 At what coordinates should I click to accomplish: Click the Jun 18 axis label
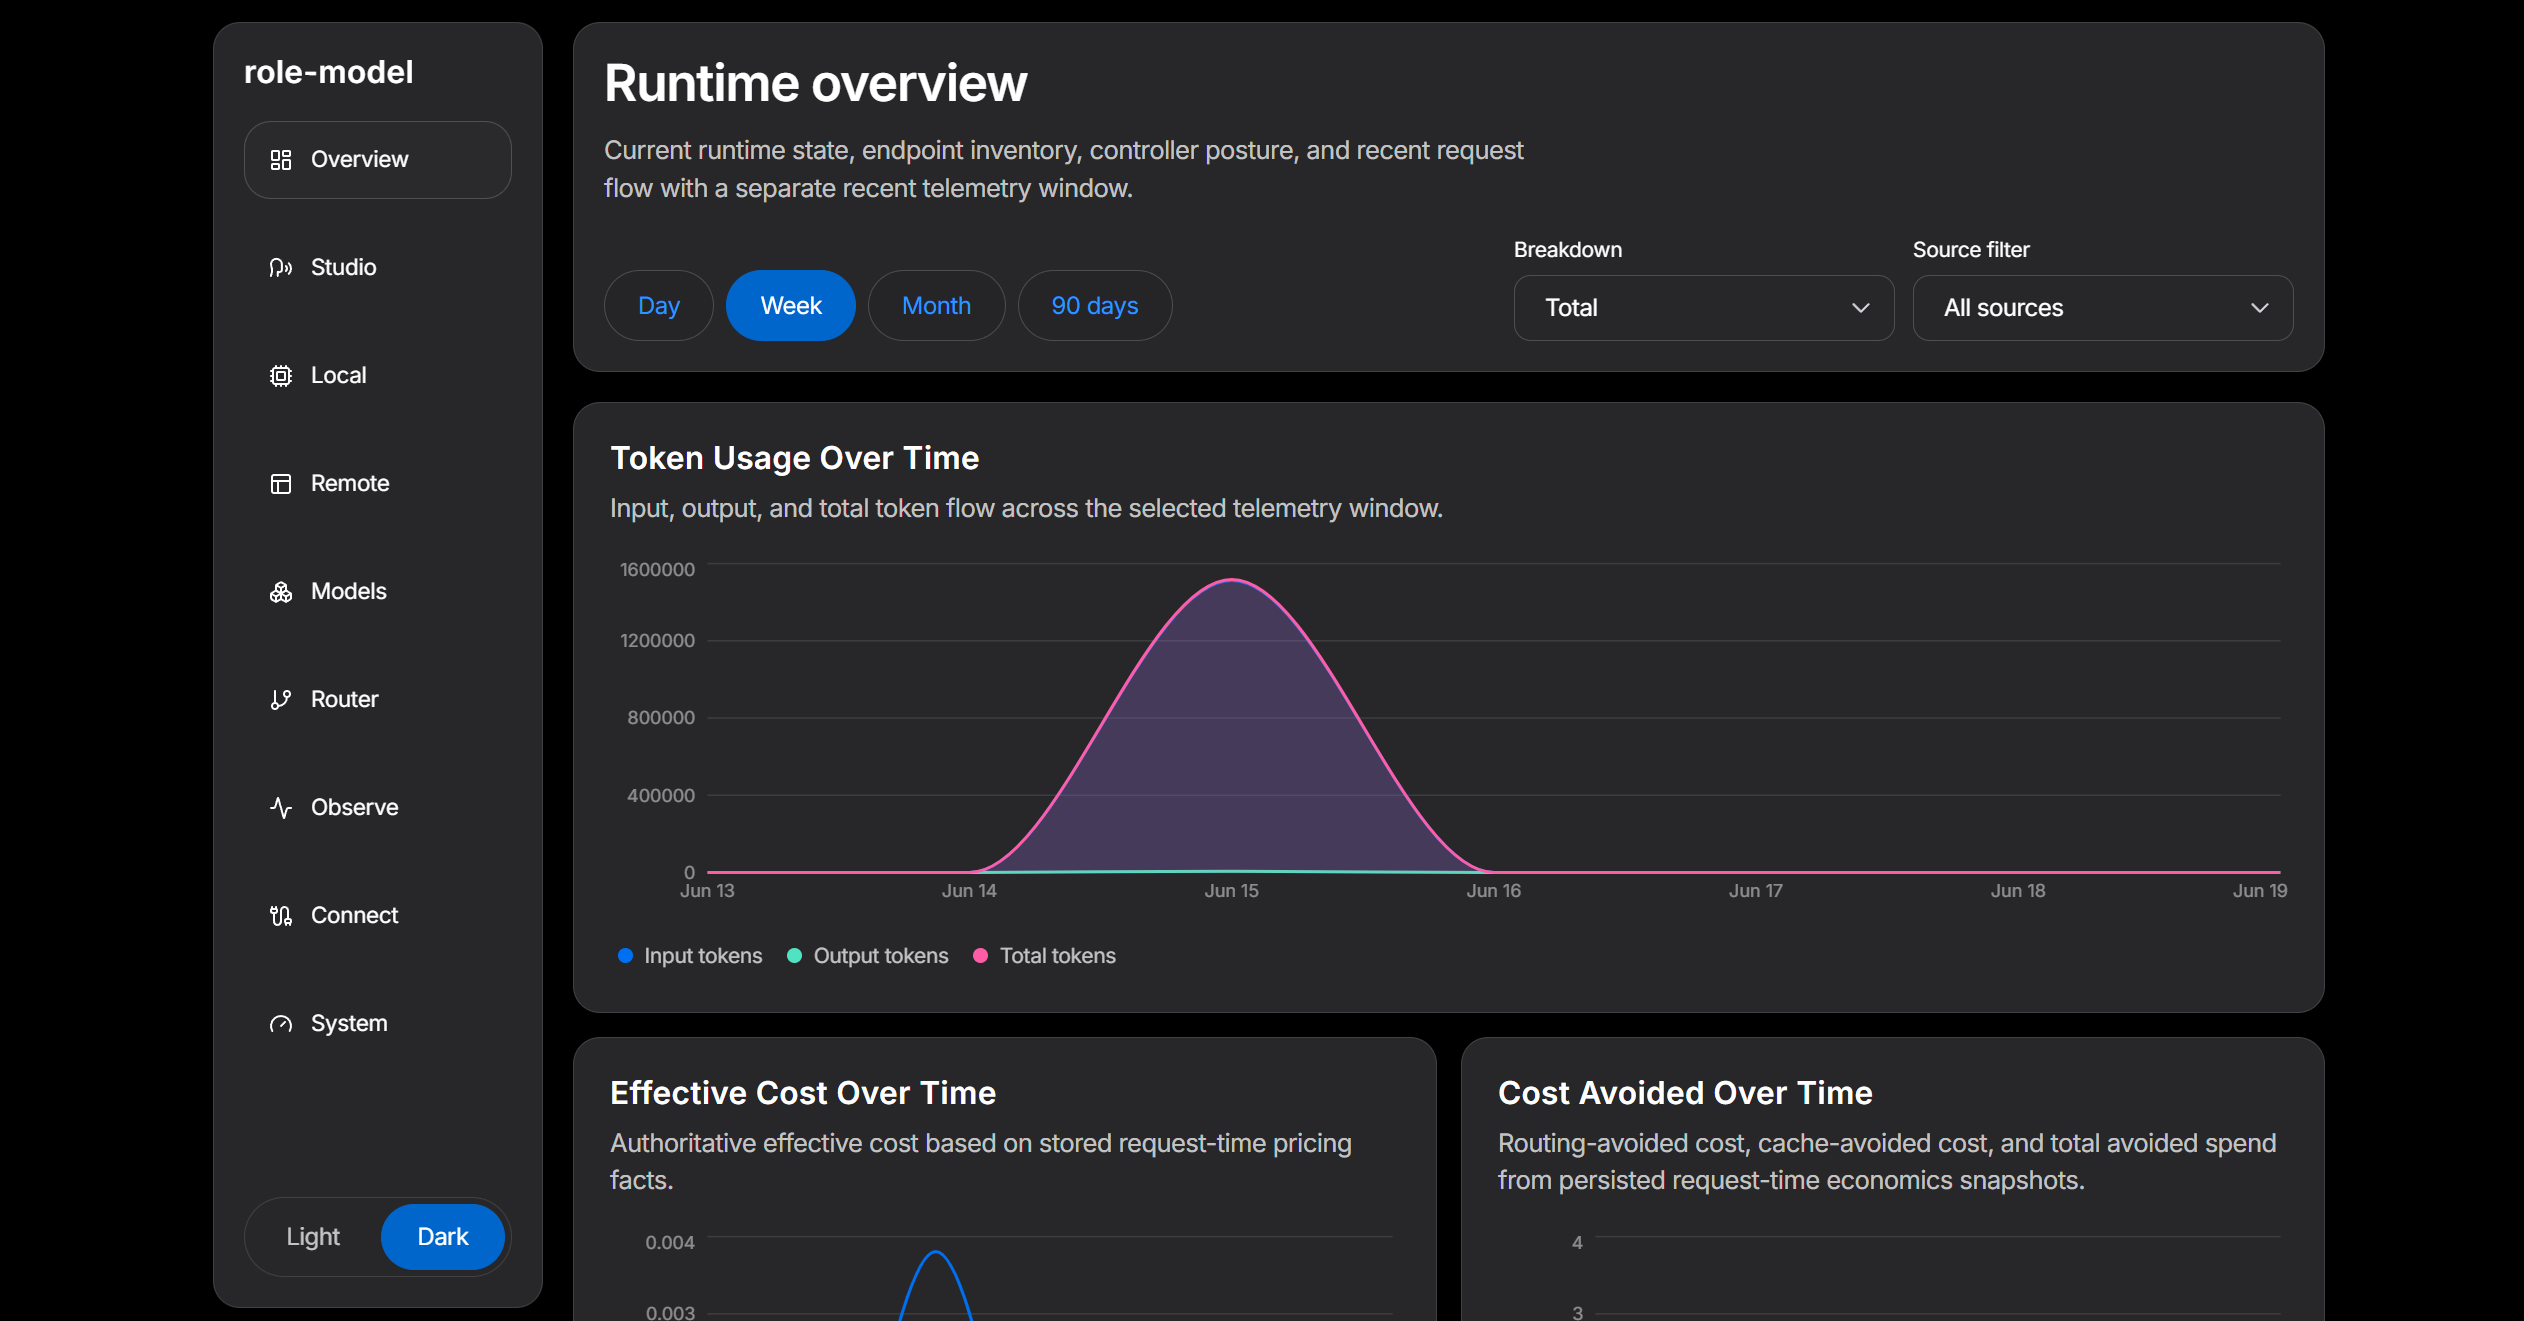coord(2018,891)
